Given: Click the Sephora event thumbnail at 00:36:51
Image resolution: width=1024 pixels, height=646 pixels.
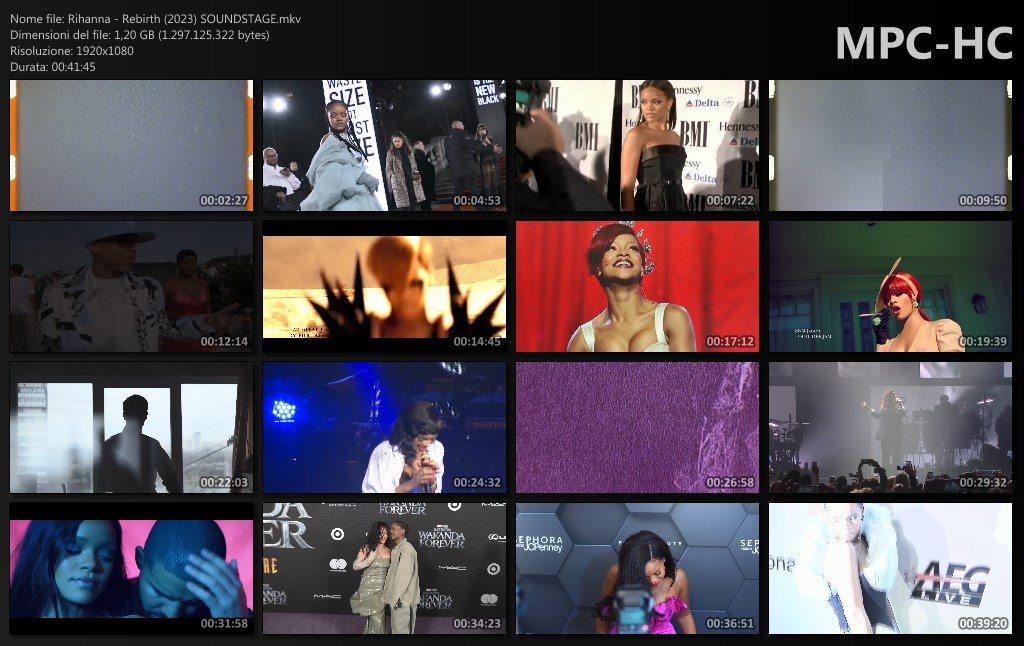Looking at the screenshot, I should click(637, 568).
